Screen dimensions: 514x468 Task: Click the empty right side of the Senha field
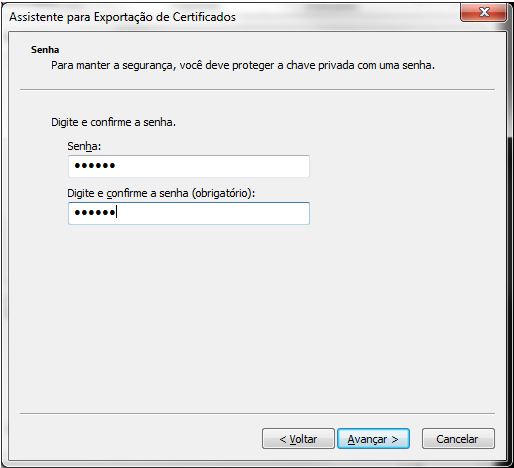(233, 166)
